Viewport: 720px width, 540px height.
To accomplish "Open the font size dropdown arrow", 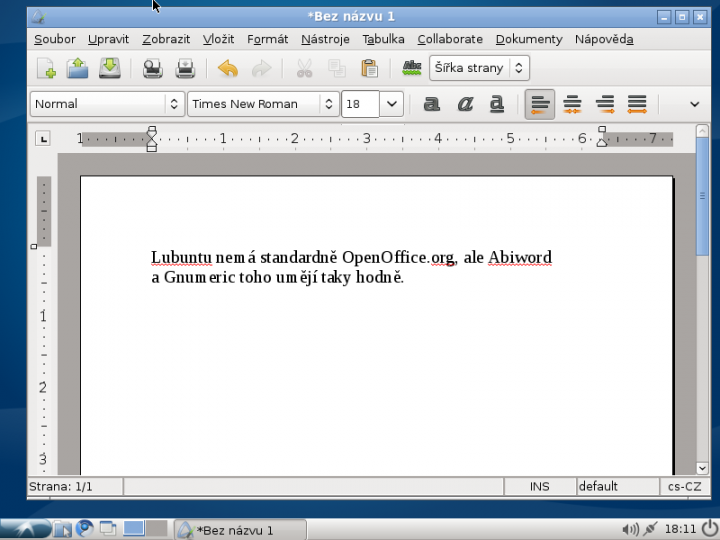I will [392, 104].
